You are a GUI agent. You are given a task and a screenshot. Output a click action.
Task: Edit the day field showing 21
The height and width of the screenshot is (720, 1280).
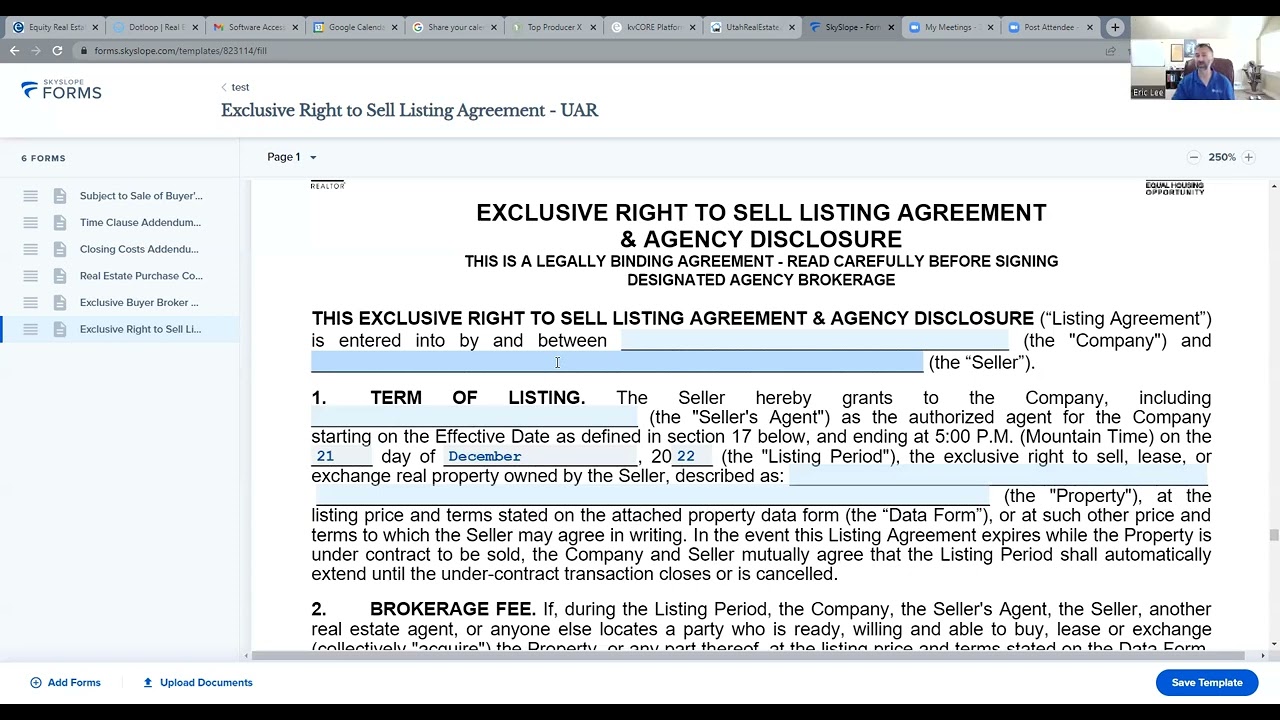(341, 456)
